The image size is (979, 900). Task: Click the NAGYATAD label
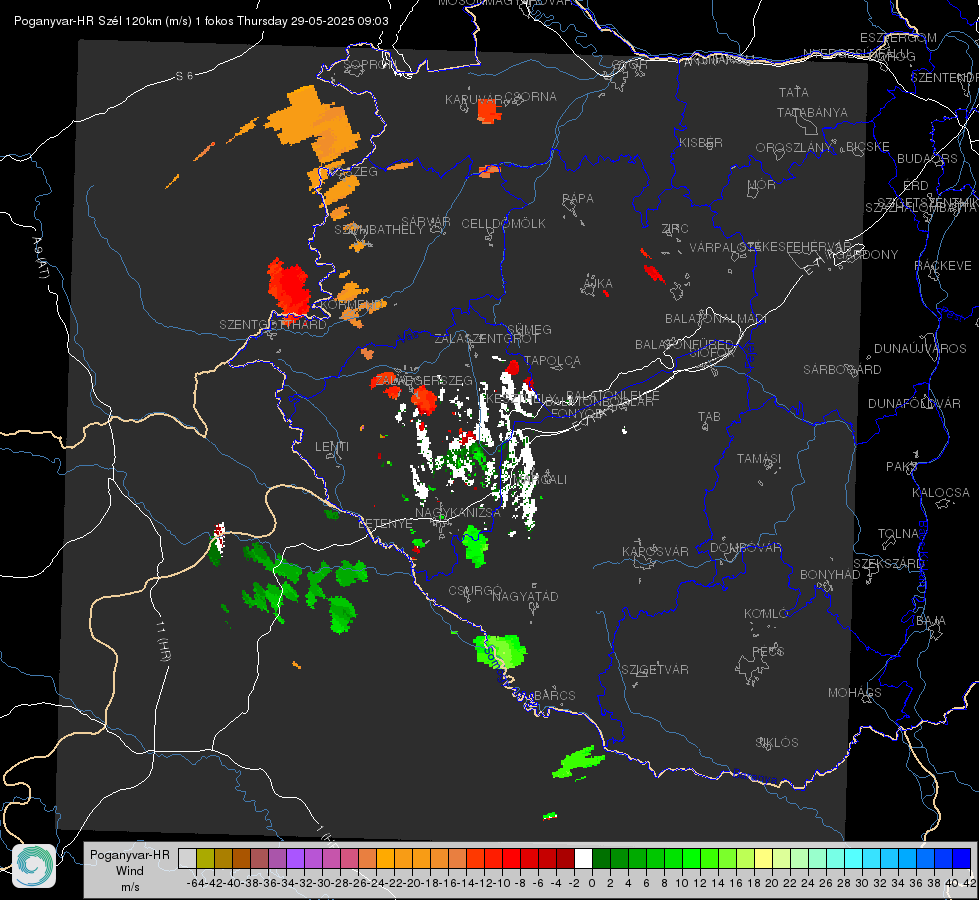coord(525,596)
